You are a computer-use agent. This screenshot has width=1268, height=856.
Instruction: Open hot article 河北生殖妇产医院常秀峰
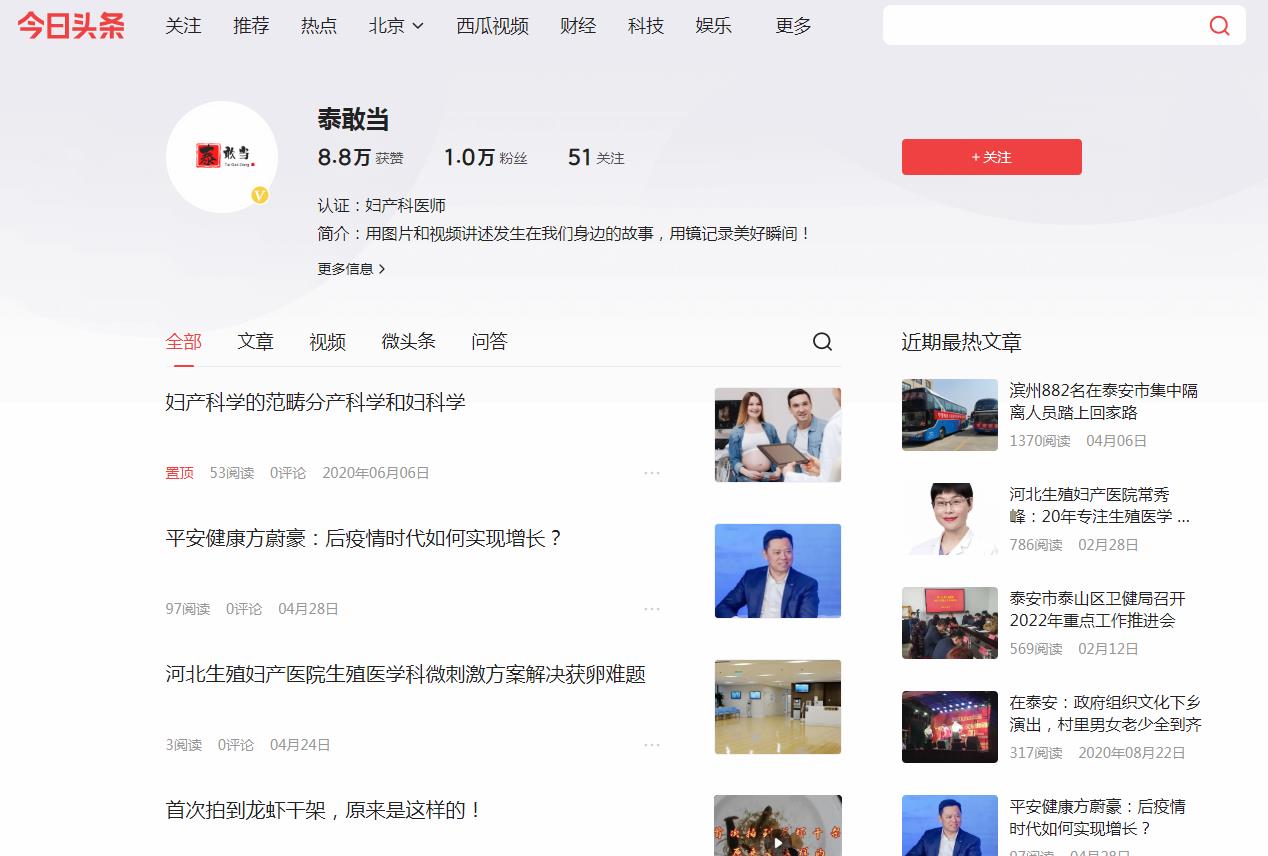1100,506
